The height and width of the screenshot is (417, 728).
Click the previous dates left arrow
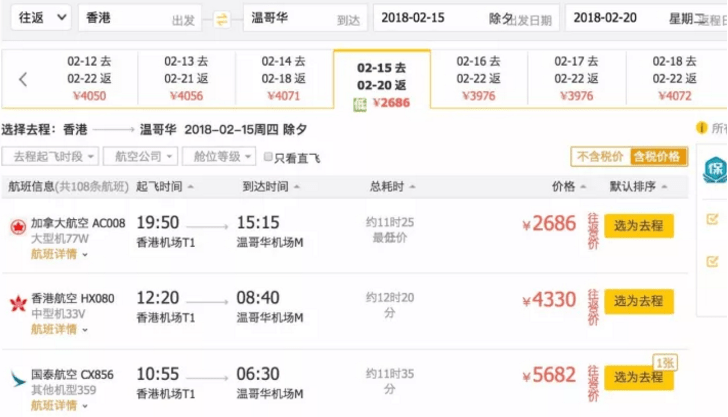coord(23,79)
